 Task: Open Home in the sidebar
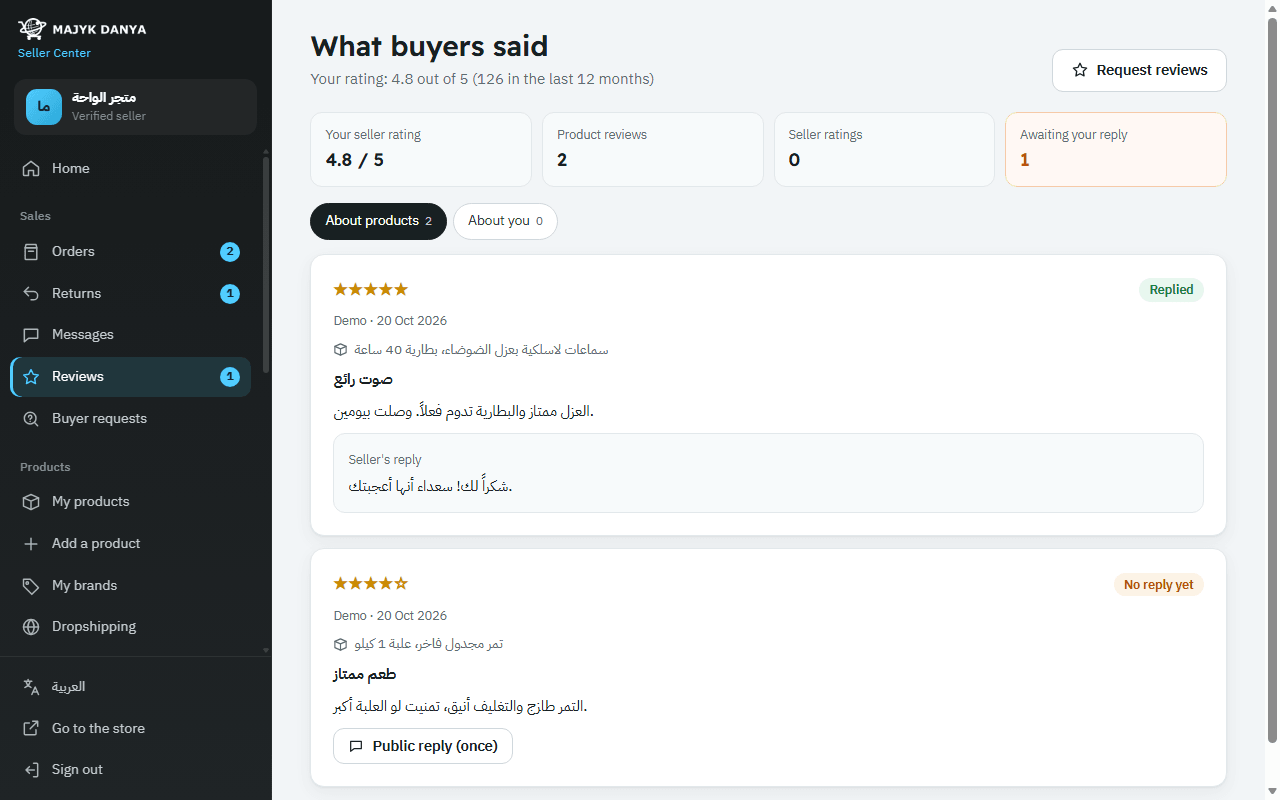[131, 168]
